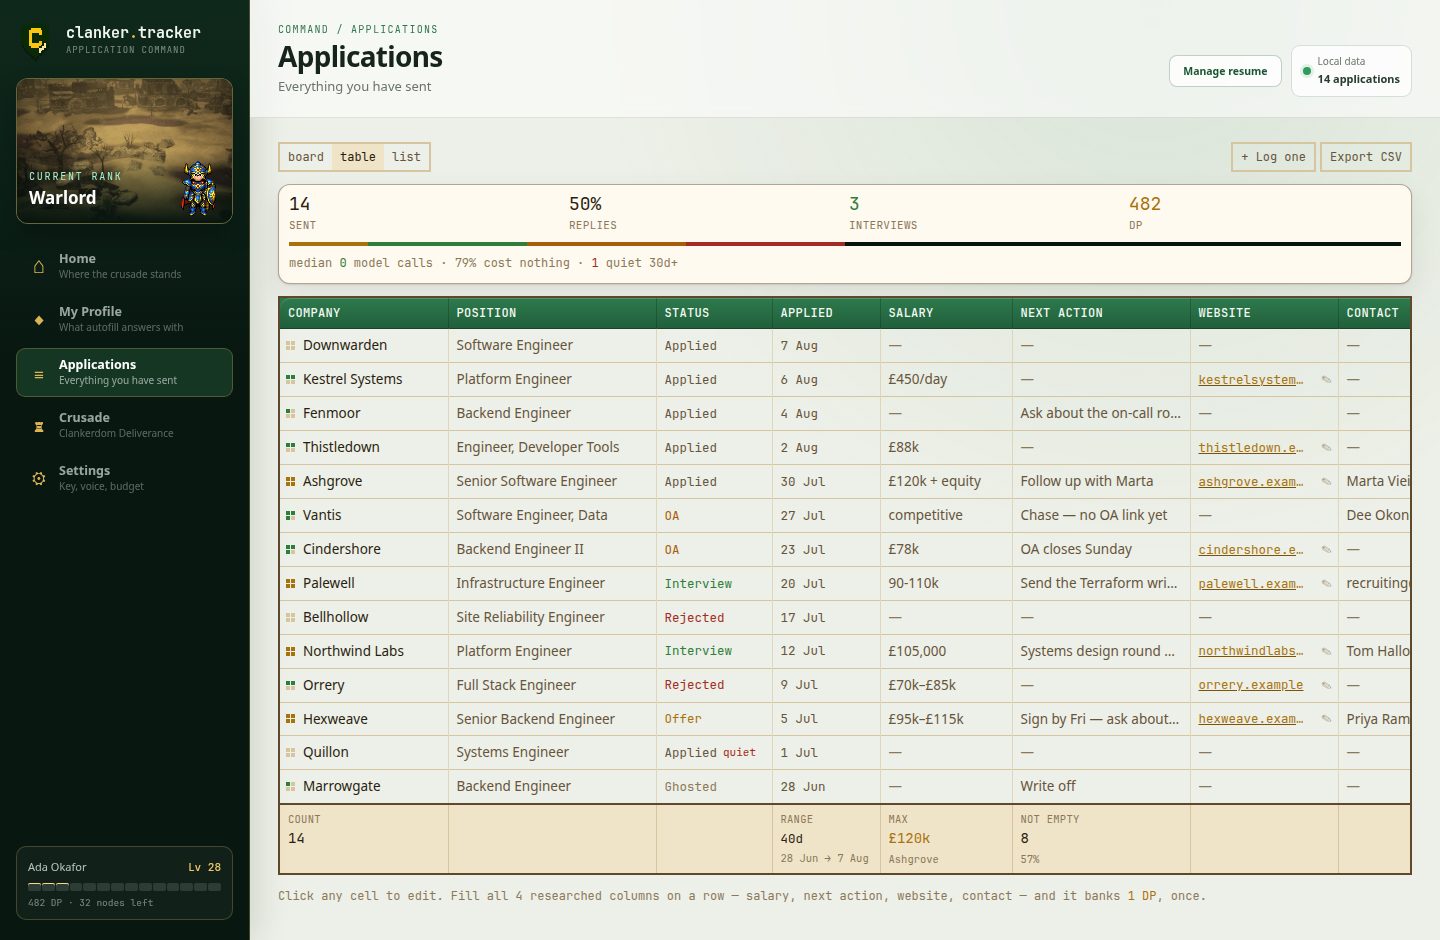This screenshot has width=1440, height=940.
Task: Click the Local data 14 applications badge
Action: [1351, 71]
